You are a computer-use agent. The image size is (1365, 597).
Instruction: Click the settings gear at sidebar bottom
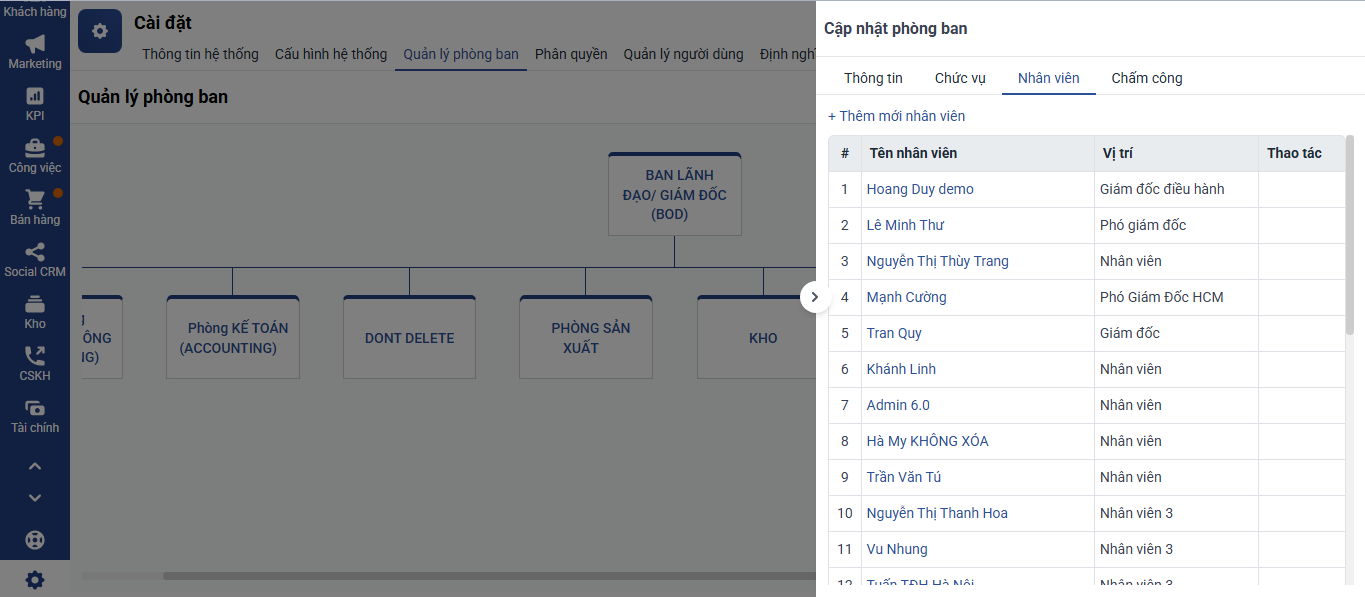pyautogui.click(x=35, y=580)
